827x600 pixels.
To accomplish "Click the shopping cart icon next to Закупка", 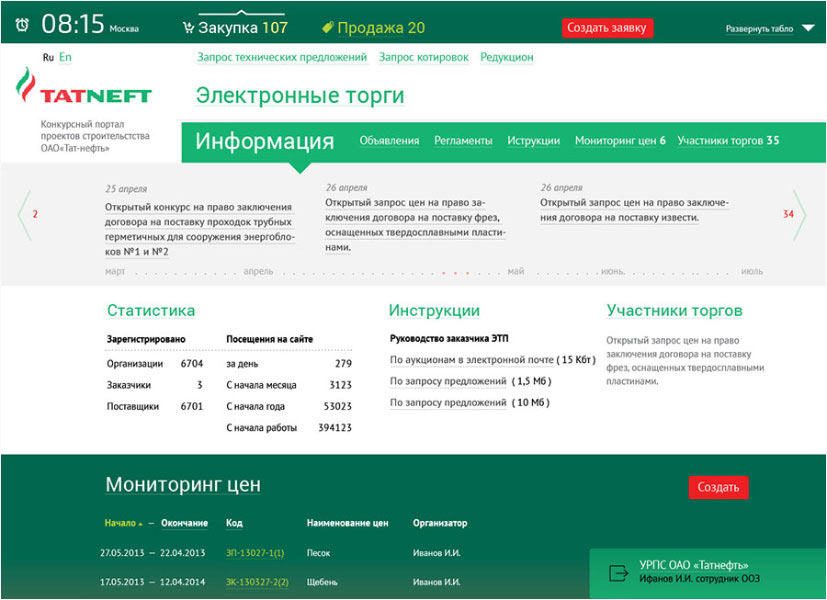I will click(188, 28).
